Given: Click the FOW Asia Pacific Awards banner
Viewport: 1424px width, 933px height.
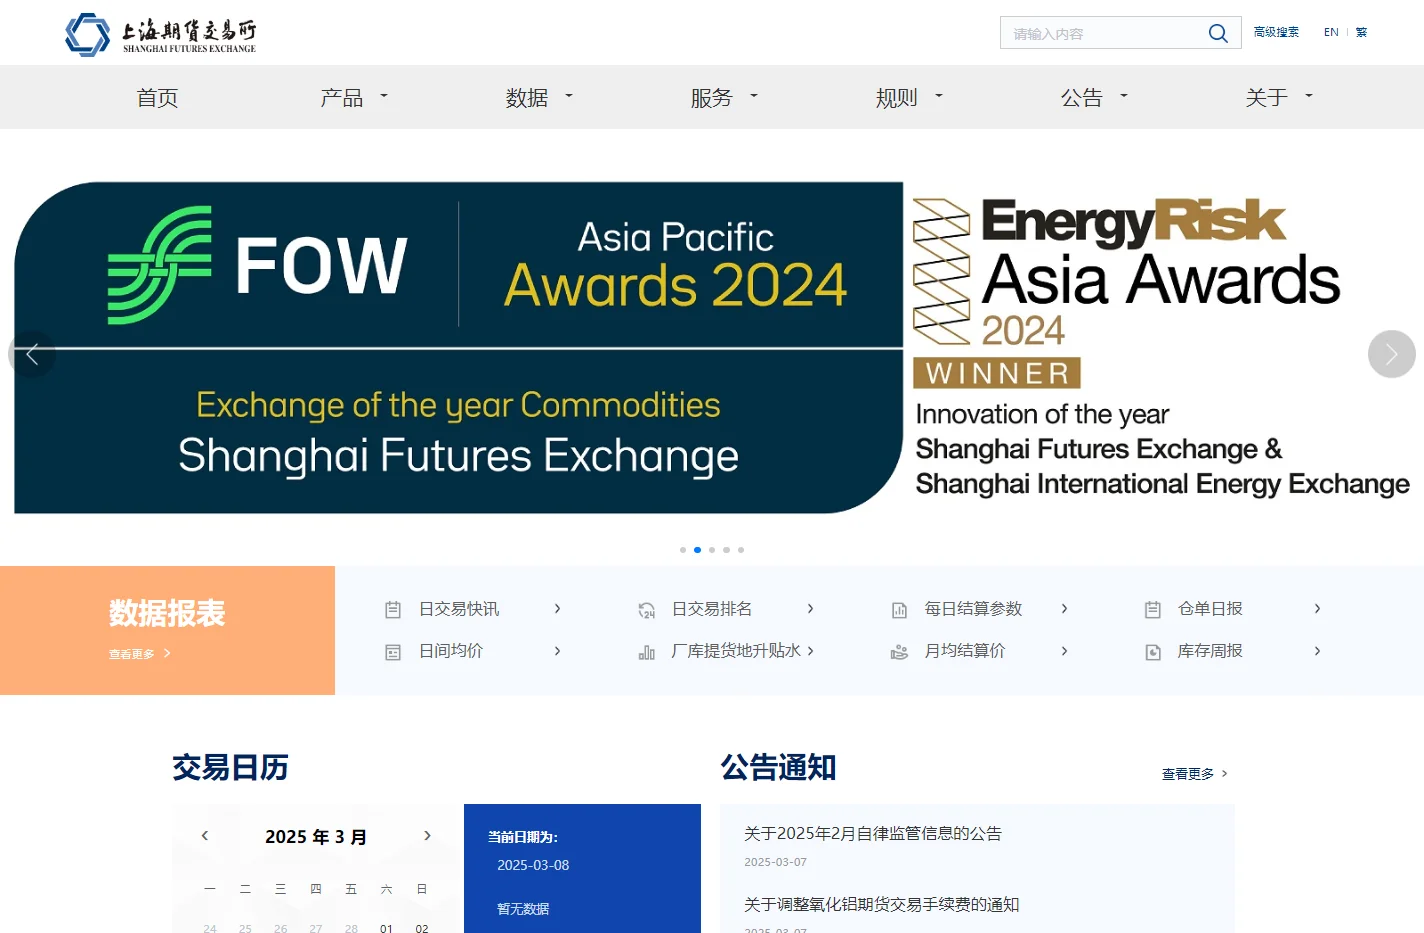Looking at the screenshot, I should pos(459,348).
